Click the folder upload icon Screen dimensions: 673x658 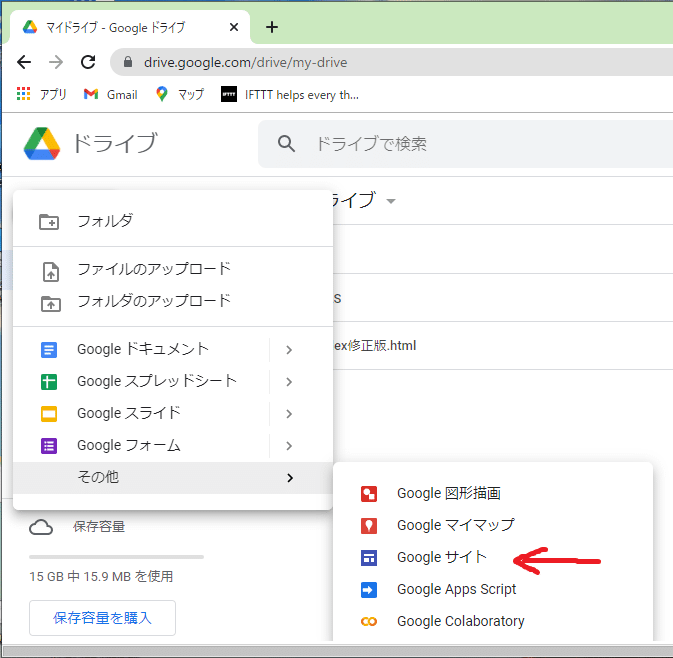click(x=51, y=303)
